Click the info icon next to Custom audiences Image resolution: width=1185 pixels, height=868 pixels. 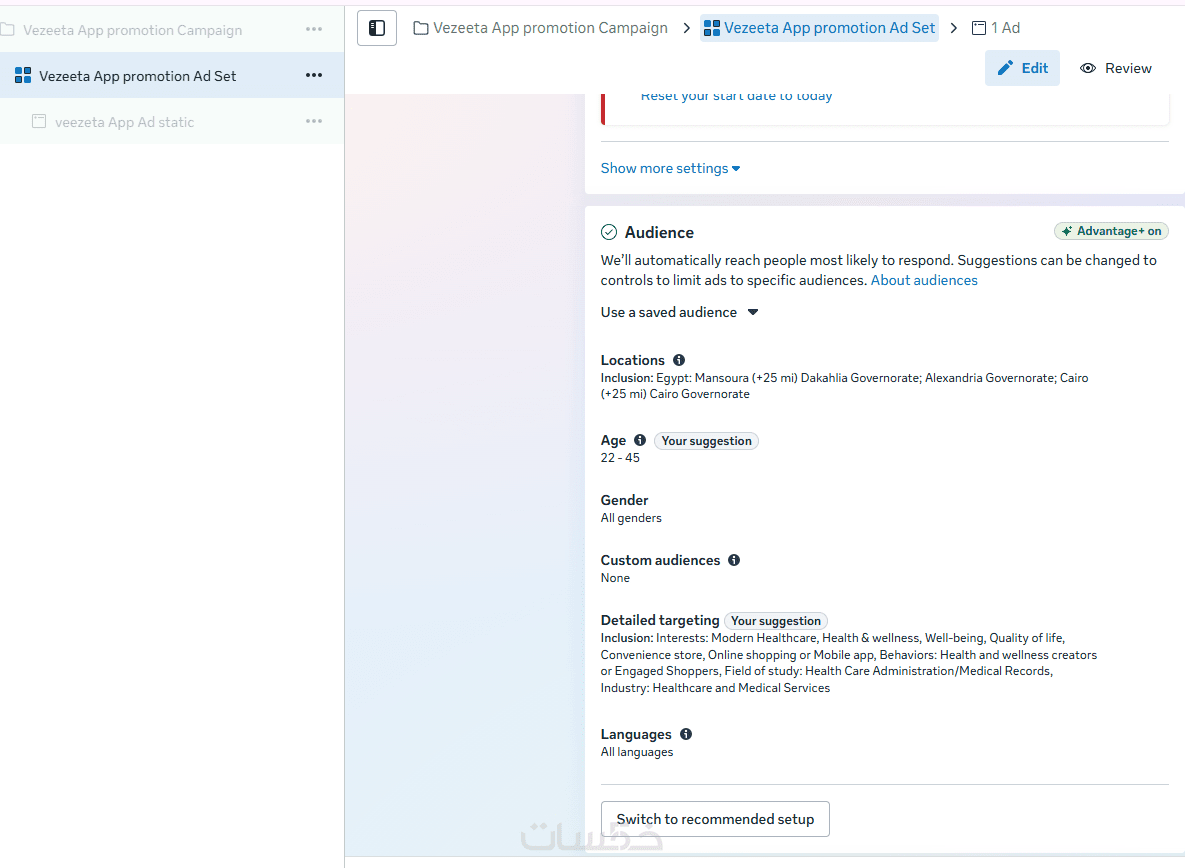[x=734, y=561]
